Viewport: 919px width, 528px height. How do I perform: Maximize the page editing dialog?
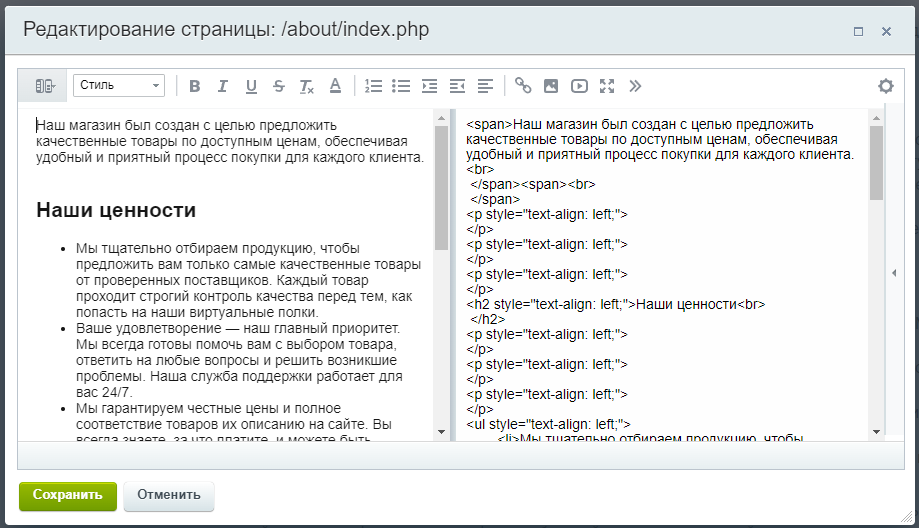[859, 32]
